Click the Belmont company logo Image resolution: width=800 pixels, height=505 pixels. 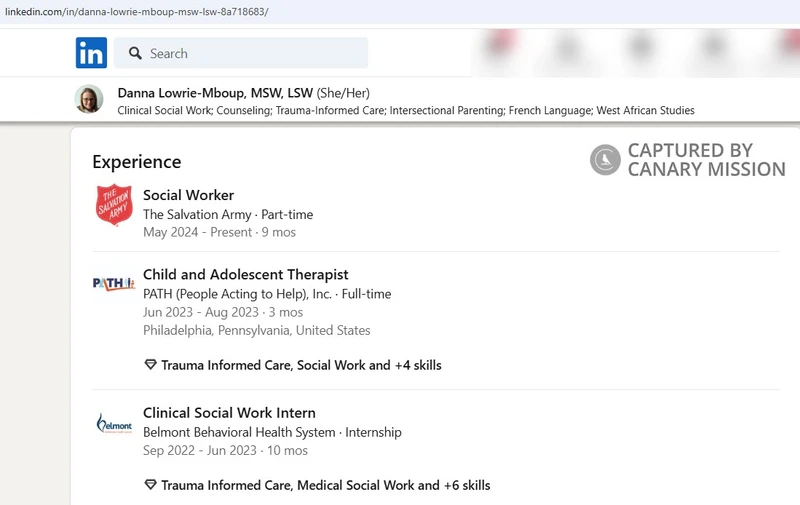[x=114, y=423]
